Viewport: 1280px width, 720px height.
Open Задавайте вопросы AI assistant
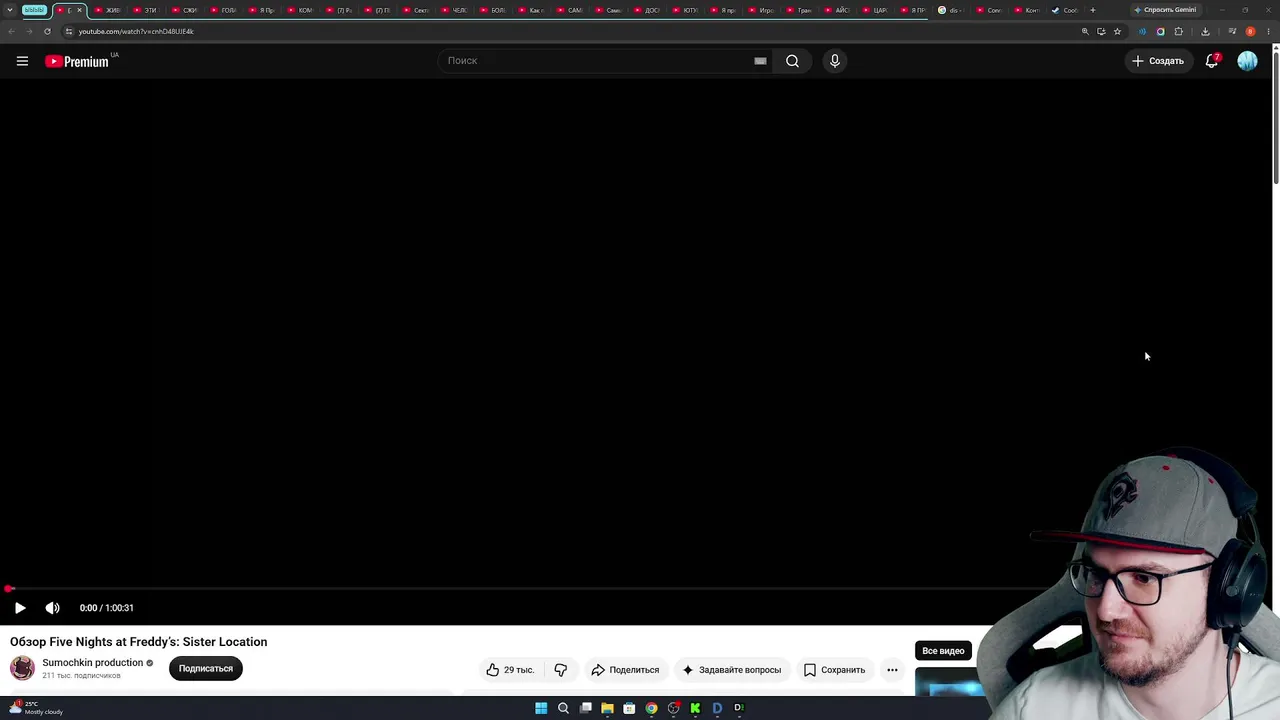coord(731,670)
